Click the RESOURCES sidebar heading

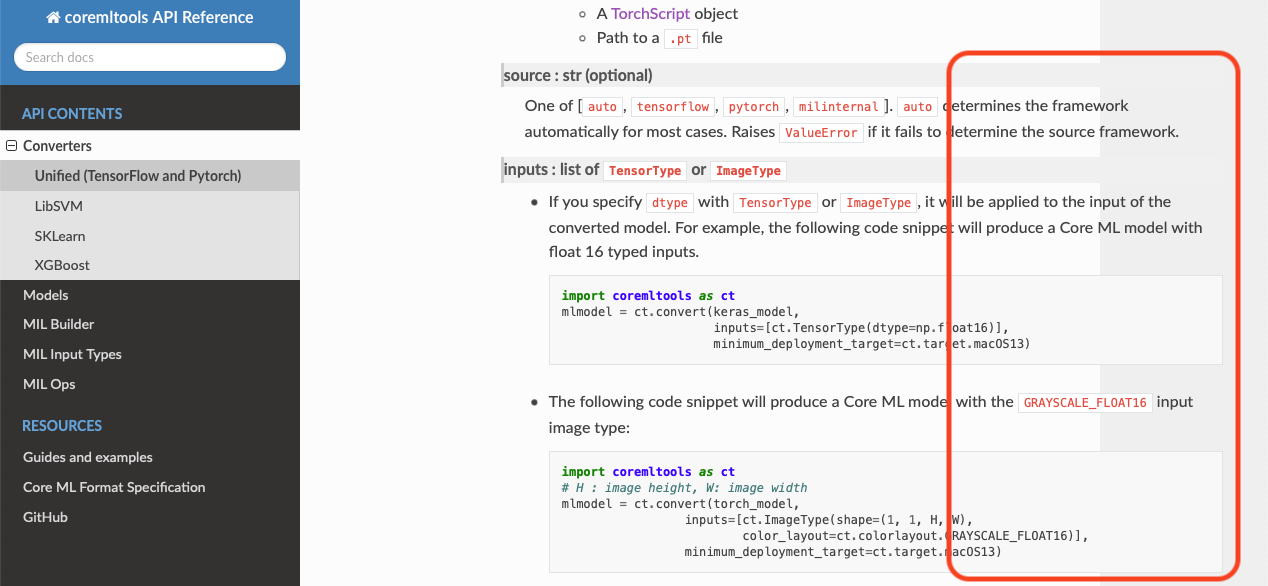[x=62, y=426]
